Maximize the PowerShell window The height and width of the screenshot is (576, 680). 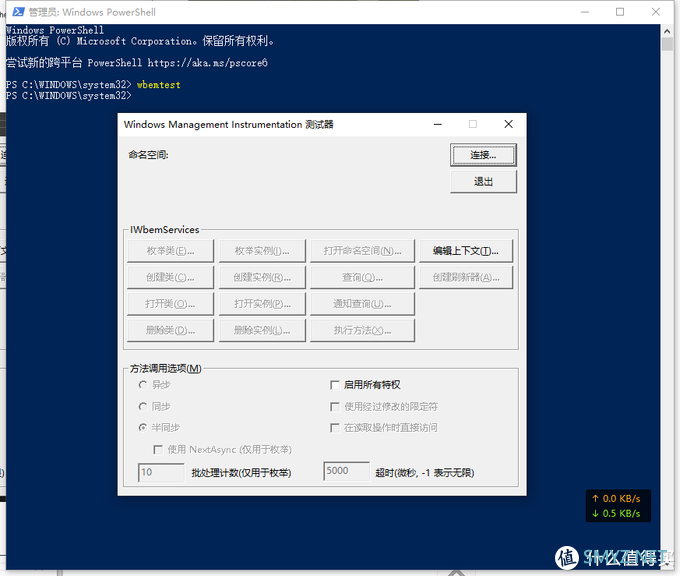click(620, 12)
